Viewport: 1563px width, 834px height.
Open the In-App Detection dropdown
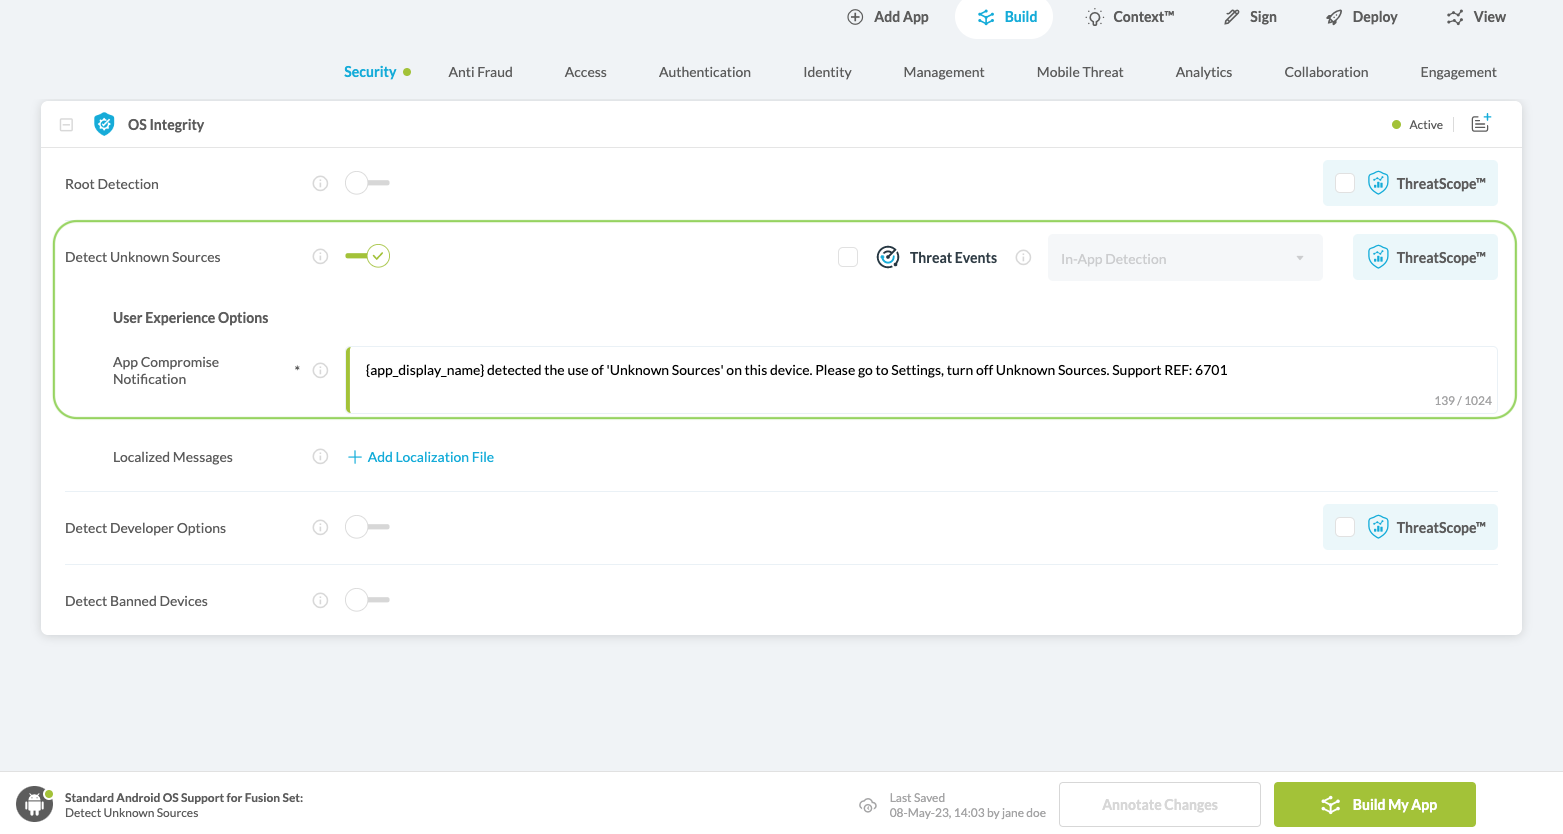tap(1184, 257)
